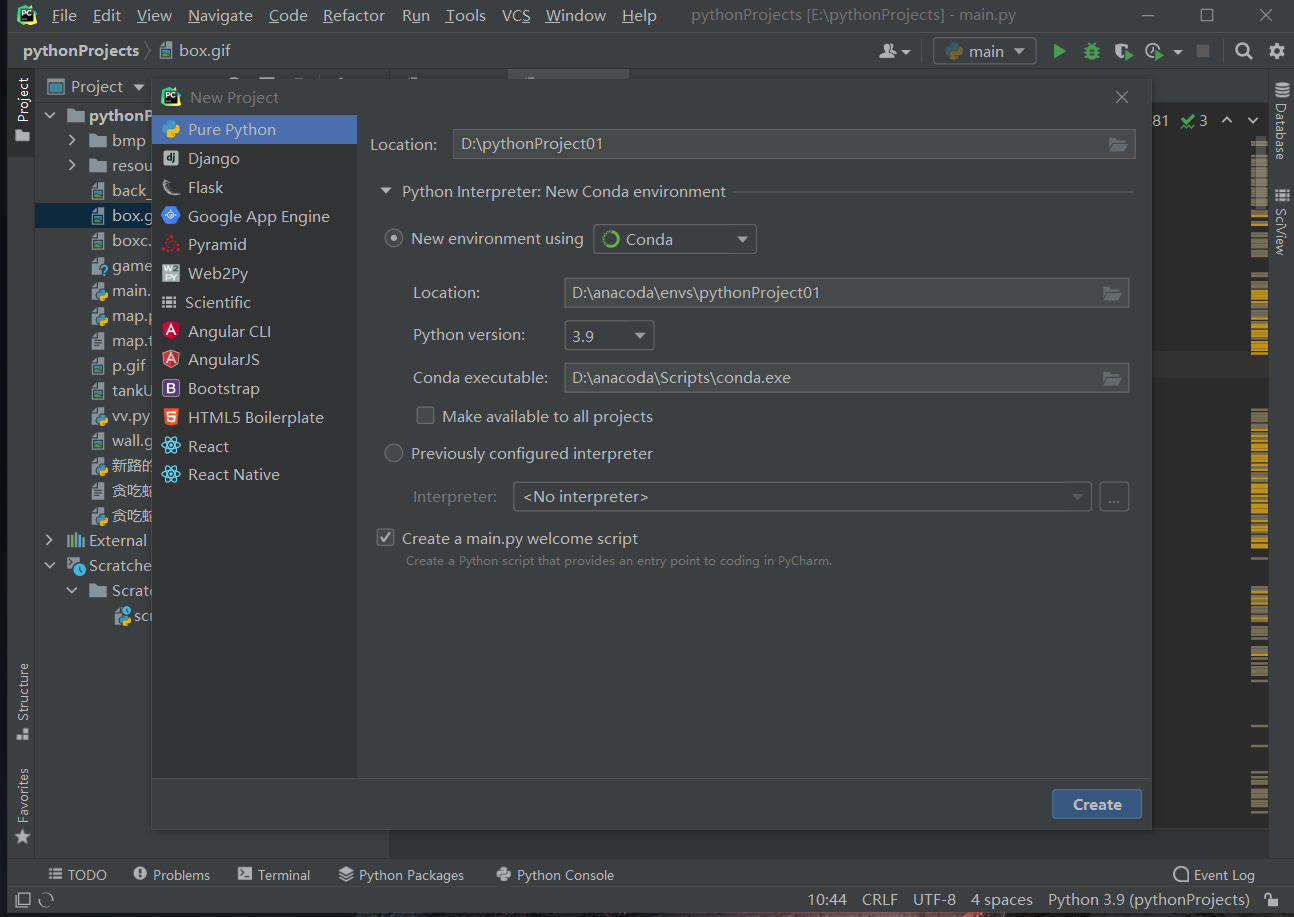The height and width of the screenshot is (917, 1294).
Task: Open interpreter options ellipsis button
Action: pos(1114,497)
